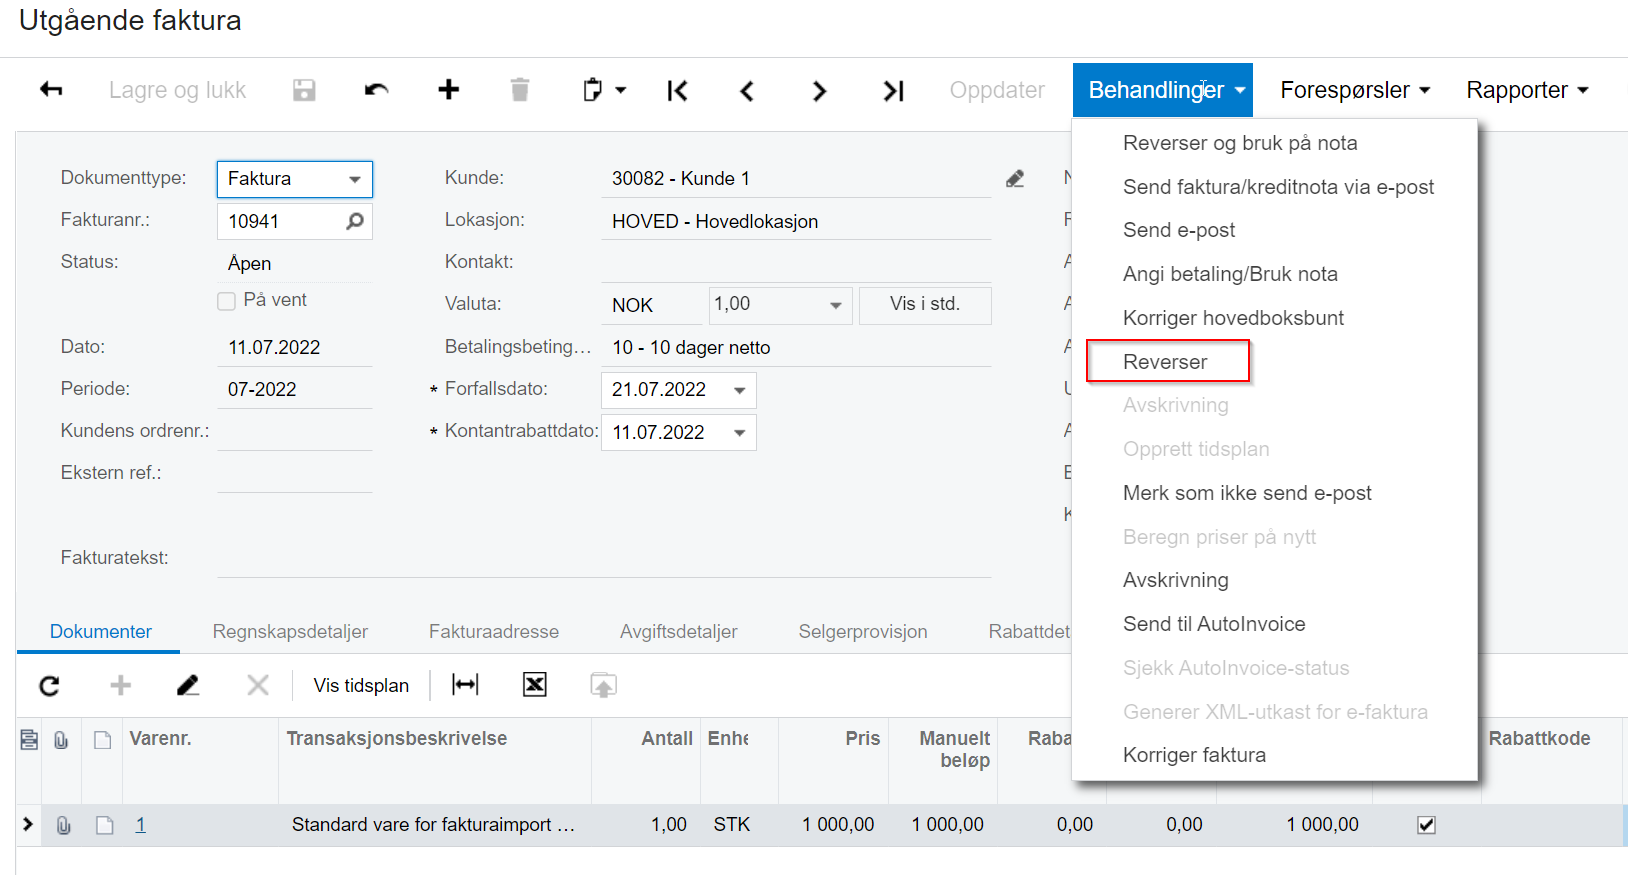Viewport: 1628px width, 875px height.
Task: Select Reverser from the Behandlinger menu
Action: coord(1165,362)
